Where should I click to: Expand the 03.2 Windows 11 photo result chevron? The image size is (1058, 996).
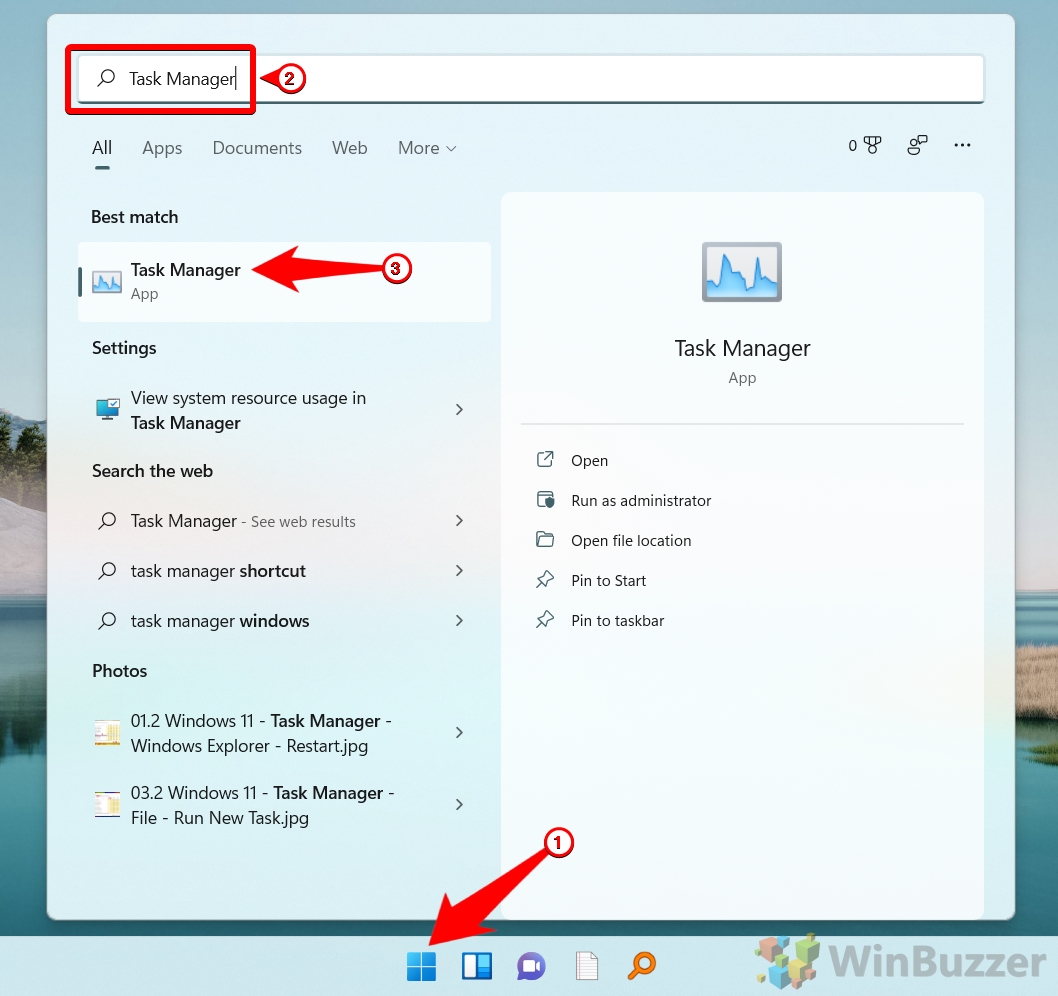click(460, 804)
